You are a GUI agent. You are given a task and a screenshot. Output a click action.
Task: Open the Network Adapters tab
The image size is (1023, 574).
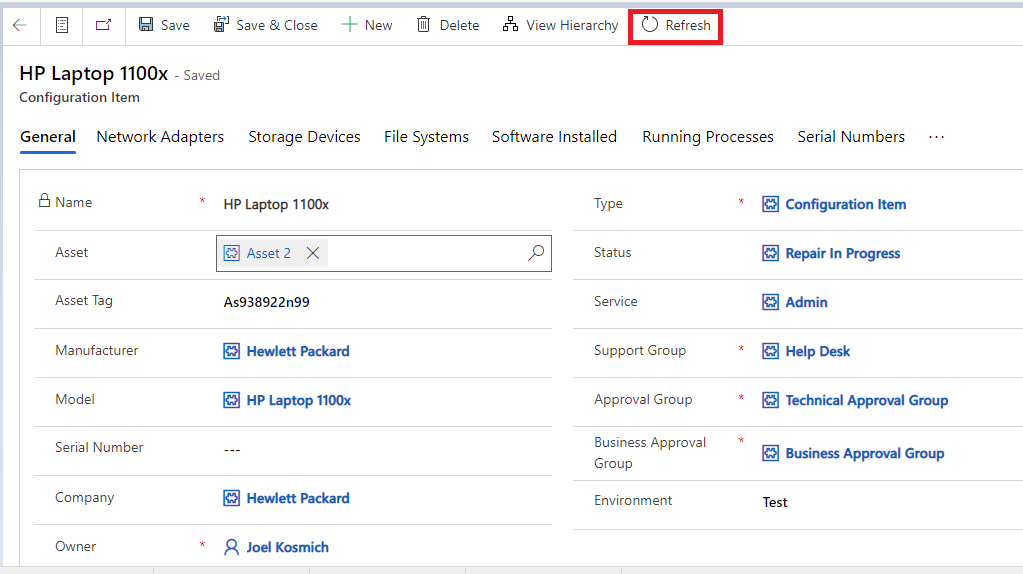point(160,137)
